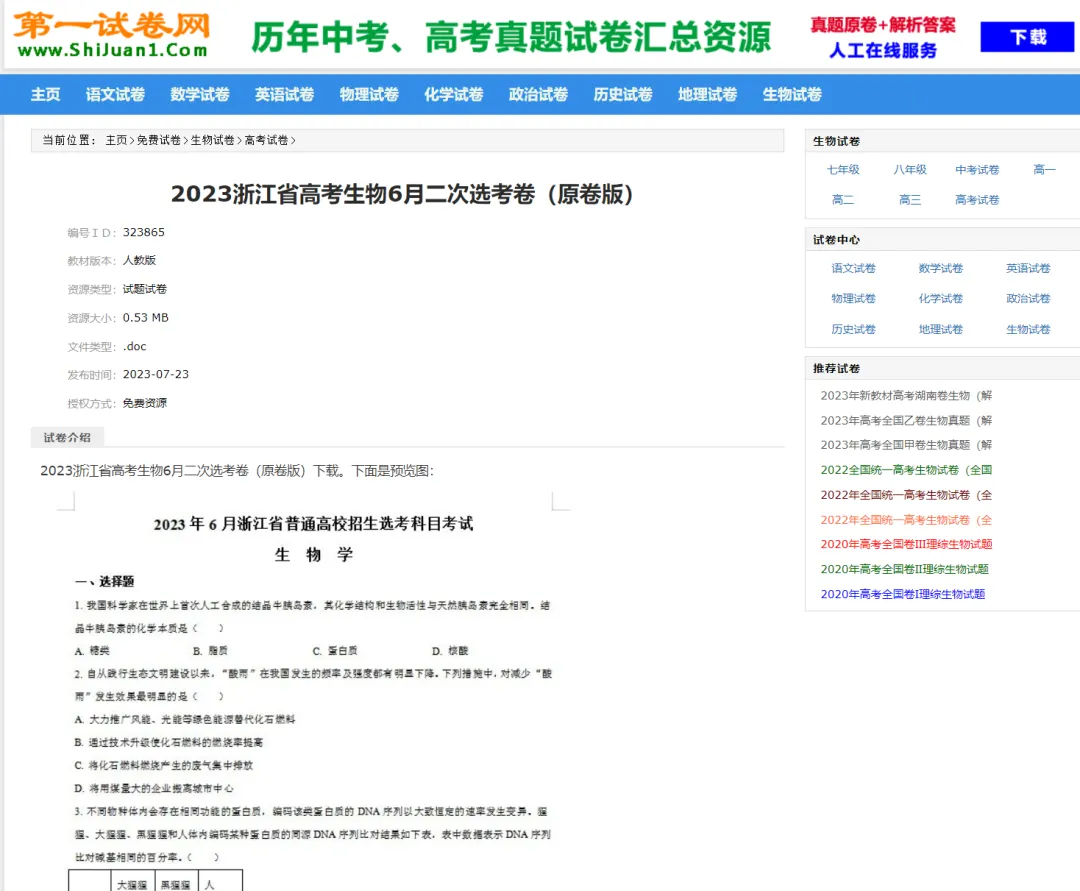Open 2020年高考全国卷II理综生物试题 link
Screen dimensions: 1080x891
(x=904, y=569)
